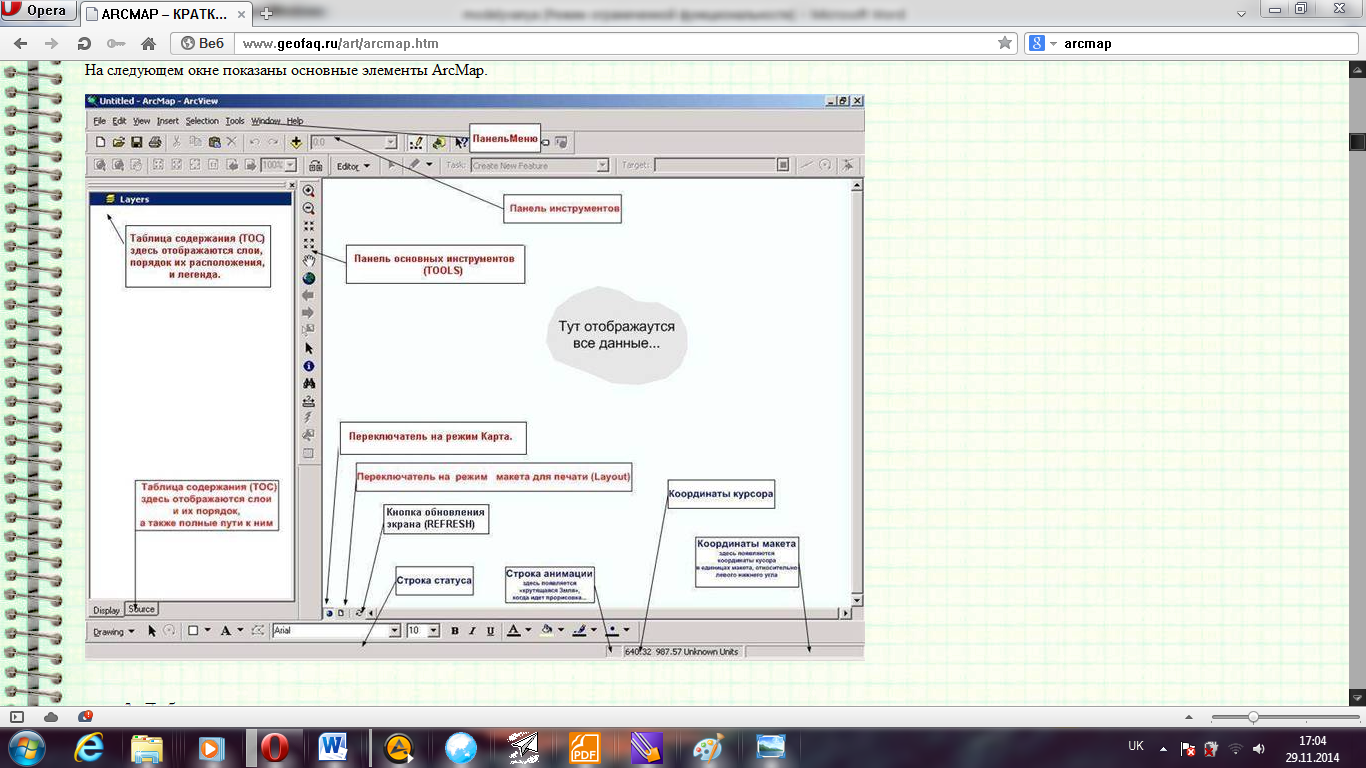The height and width of the screenshot is (768, 1366).
Task: Open ArcMap map scale combo box
Action: (354, 142)
